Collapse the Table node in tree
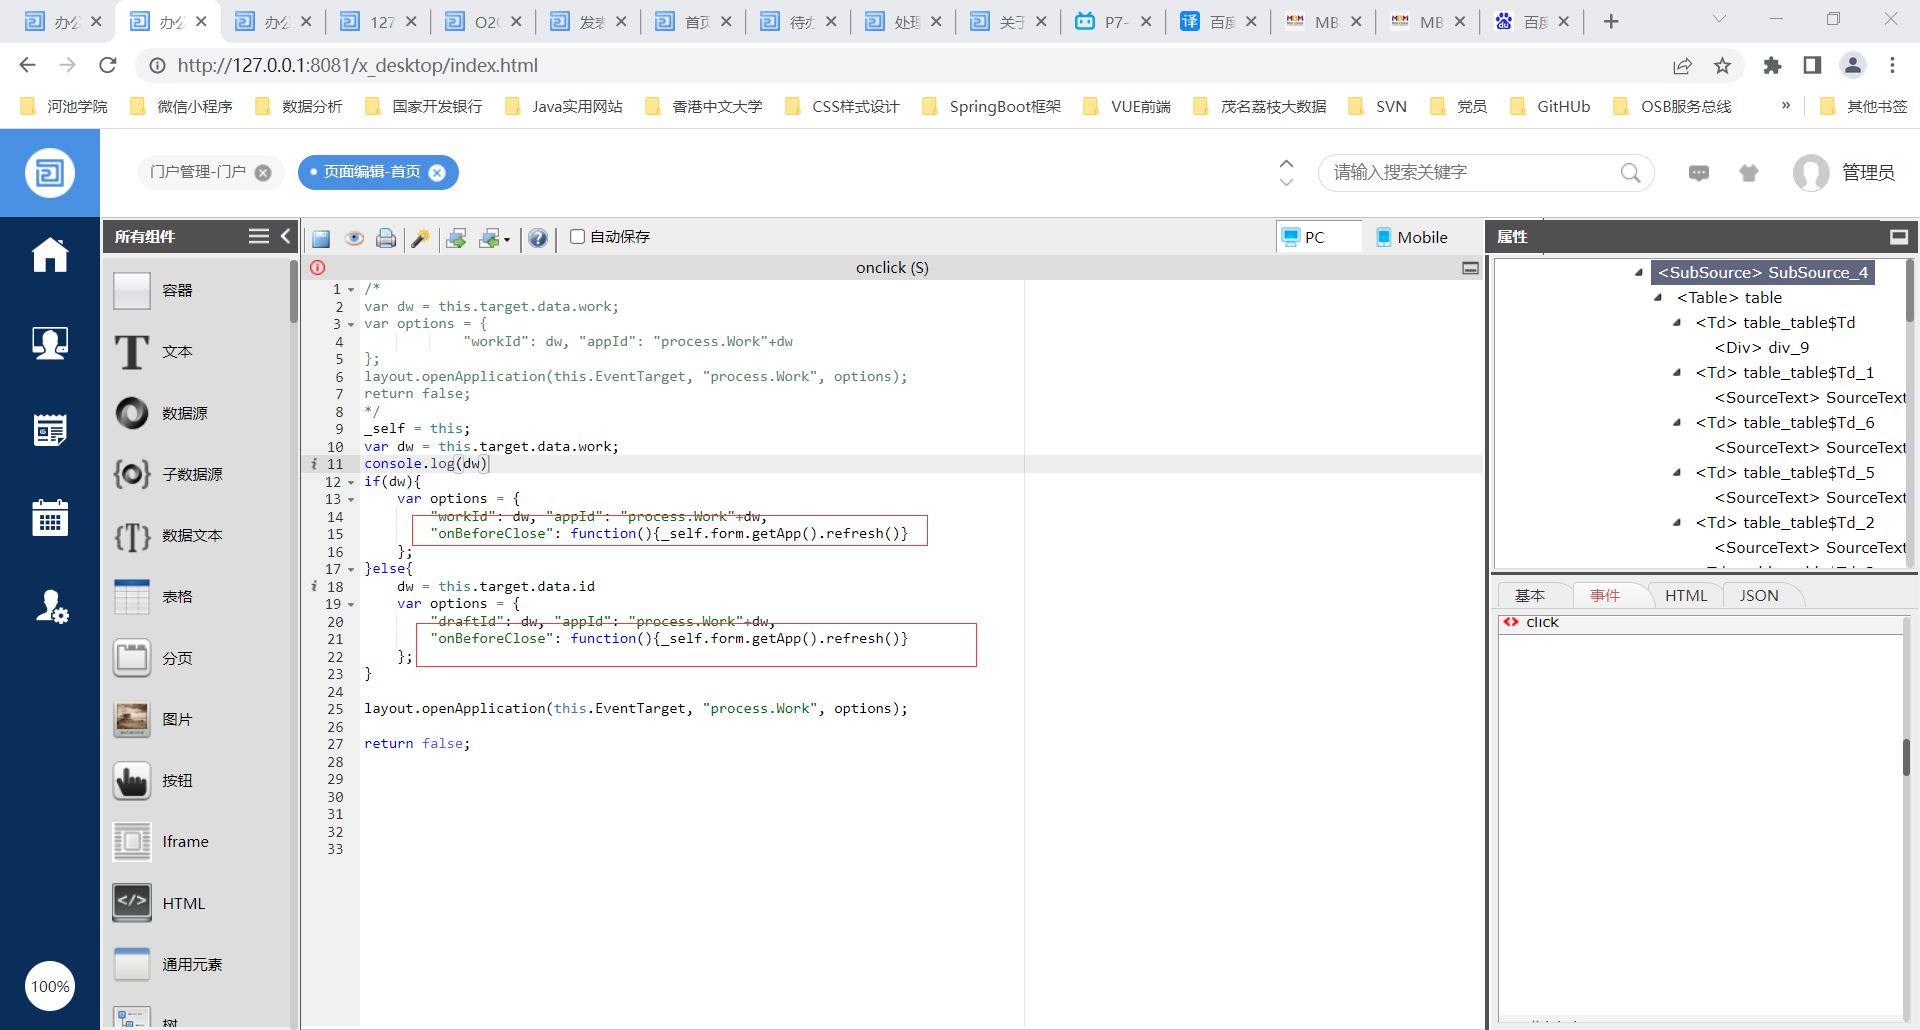The height and width of the screenshot is (1030, 1920). click(1658, 298)
